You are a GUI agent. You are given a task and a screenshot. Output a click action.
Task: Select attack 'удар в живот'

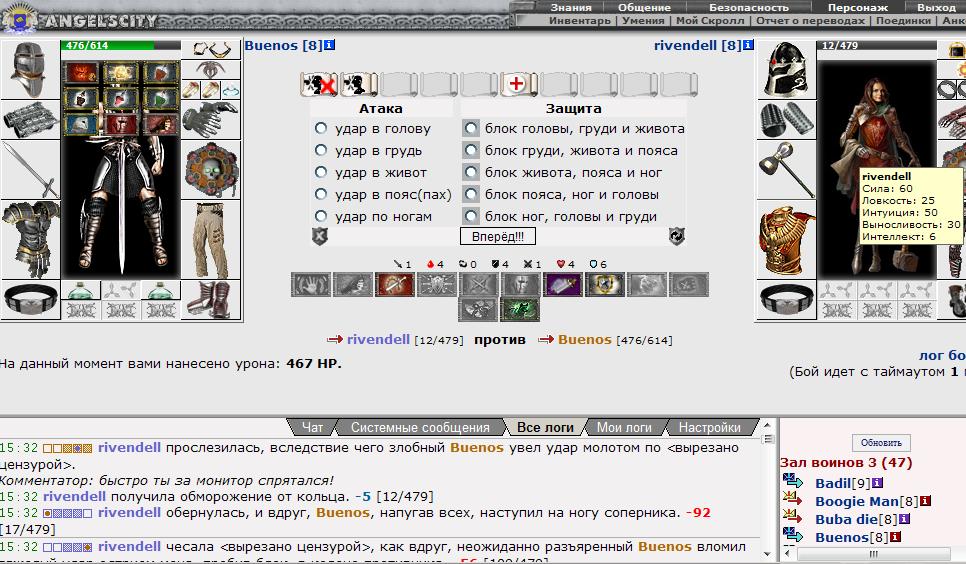(x=321, y=172)
